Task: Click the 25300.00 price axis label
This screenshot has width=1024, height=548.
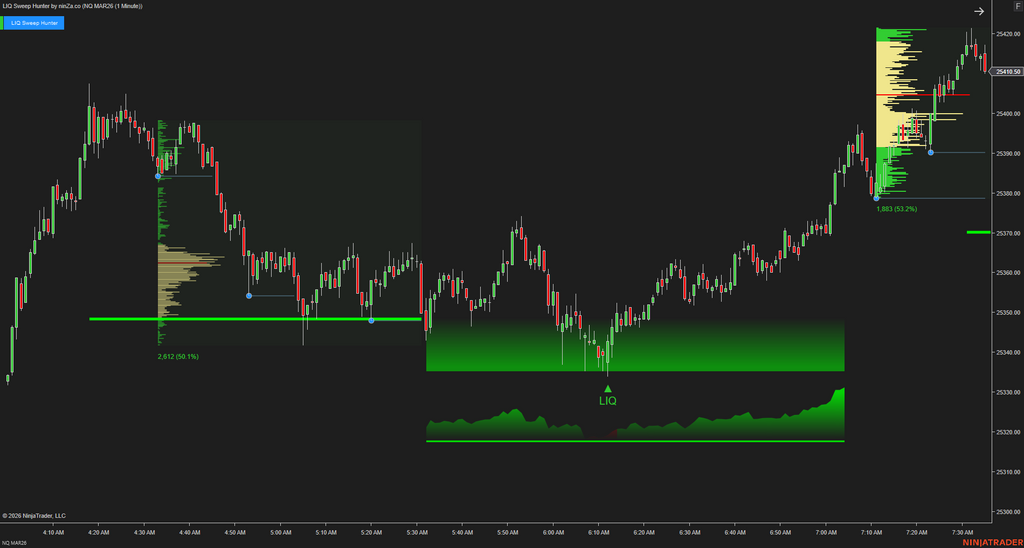Action: point(1006,512)
